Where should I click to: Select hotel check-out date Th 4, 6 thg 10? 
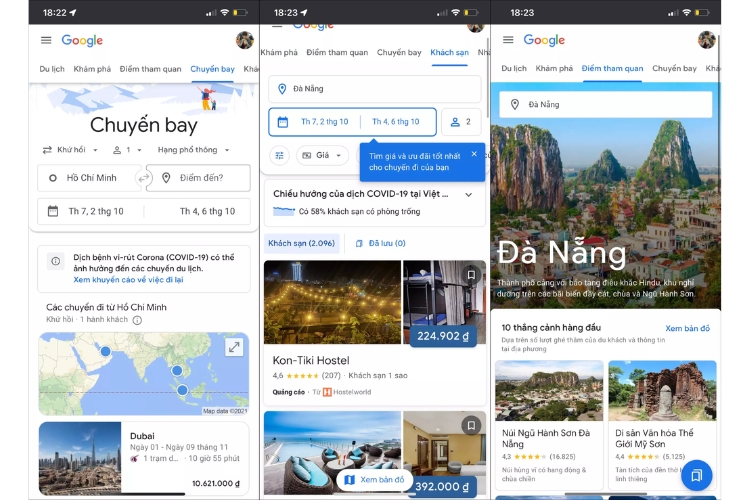pyautogui.click(x=396, y=122)
